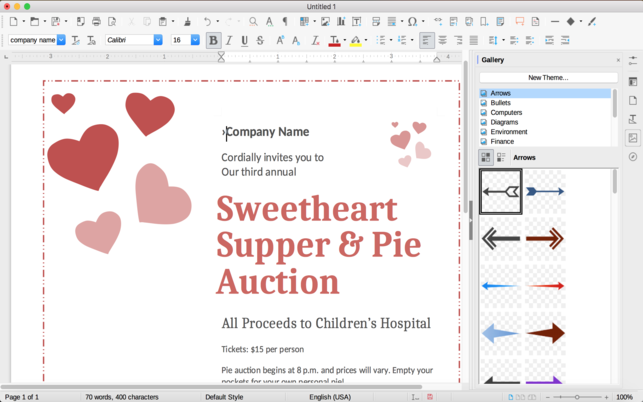Open the Navigator from the sidebar compass icon
The width and height of the screenshot is (643, 402).
tap(633, 157)
